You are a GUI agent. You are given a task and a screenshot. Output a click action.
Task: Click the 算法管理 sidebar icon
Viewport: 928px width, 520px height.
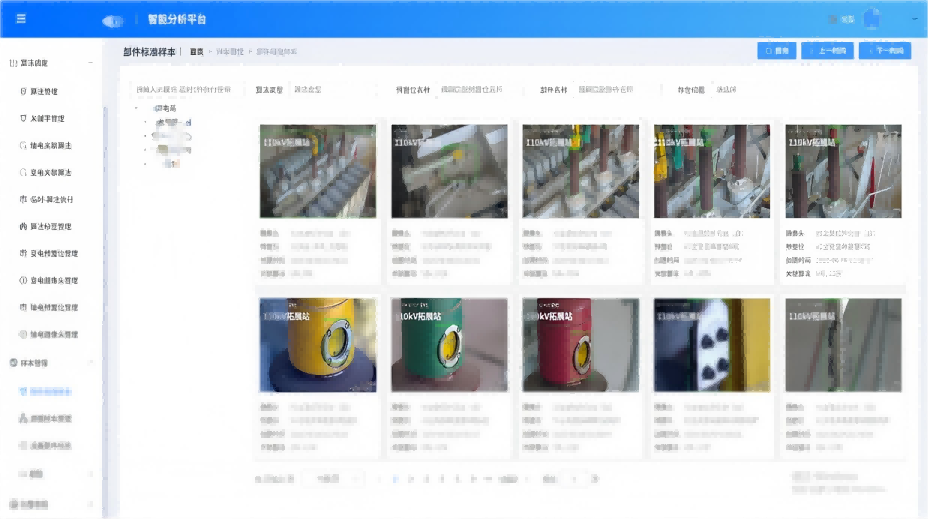[23, 91]
